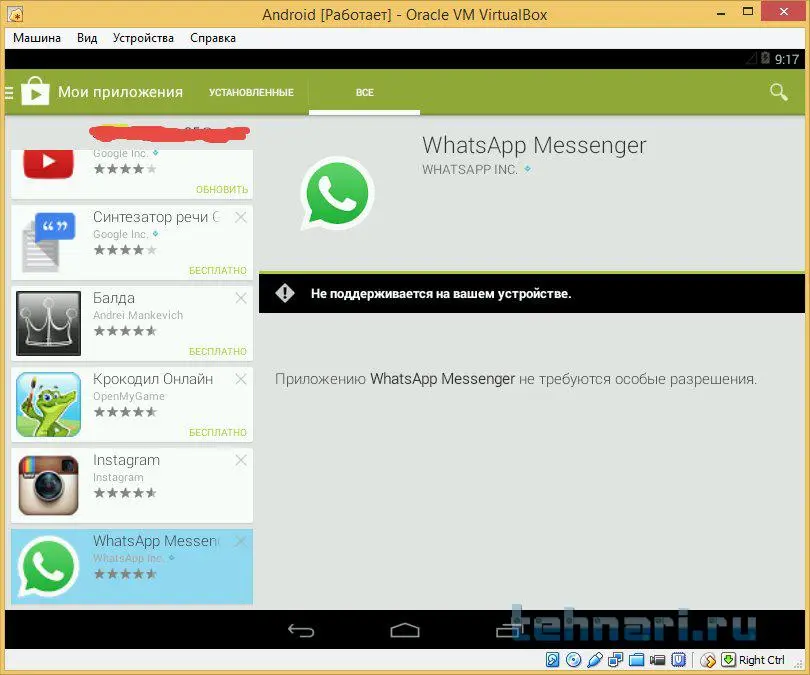
Task: Remove Синтезатор речи from the list
Action: [241, 217]
